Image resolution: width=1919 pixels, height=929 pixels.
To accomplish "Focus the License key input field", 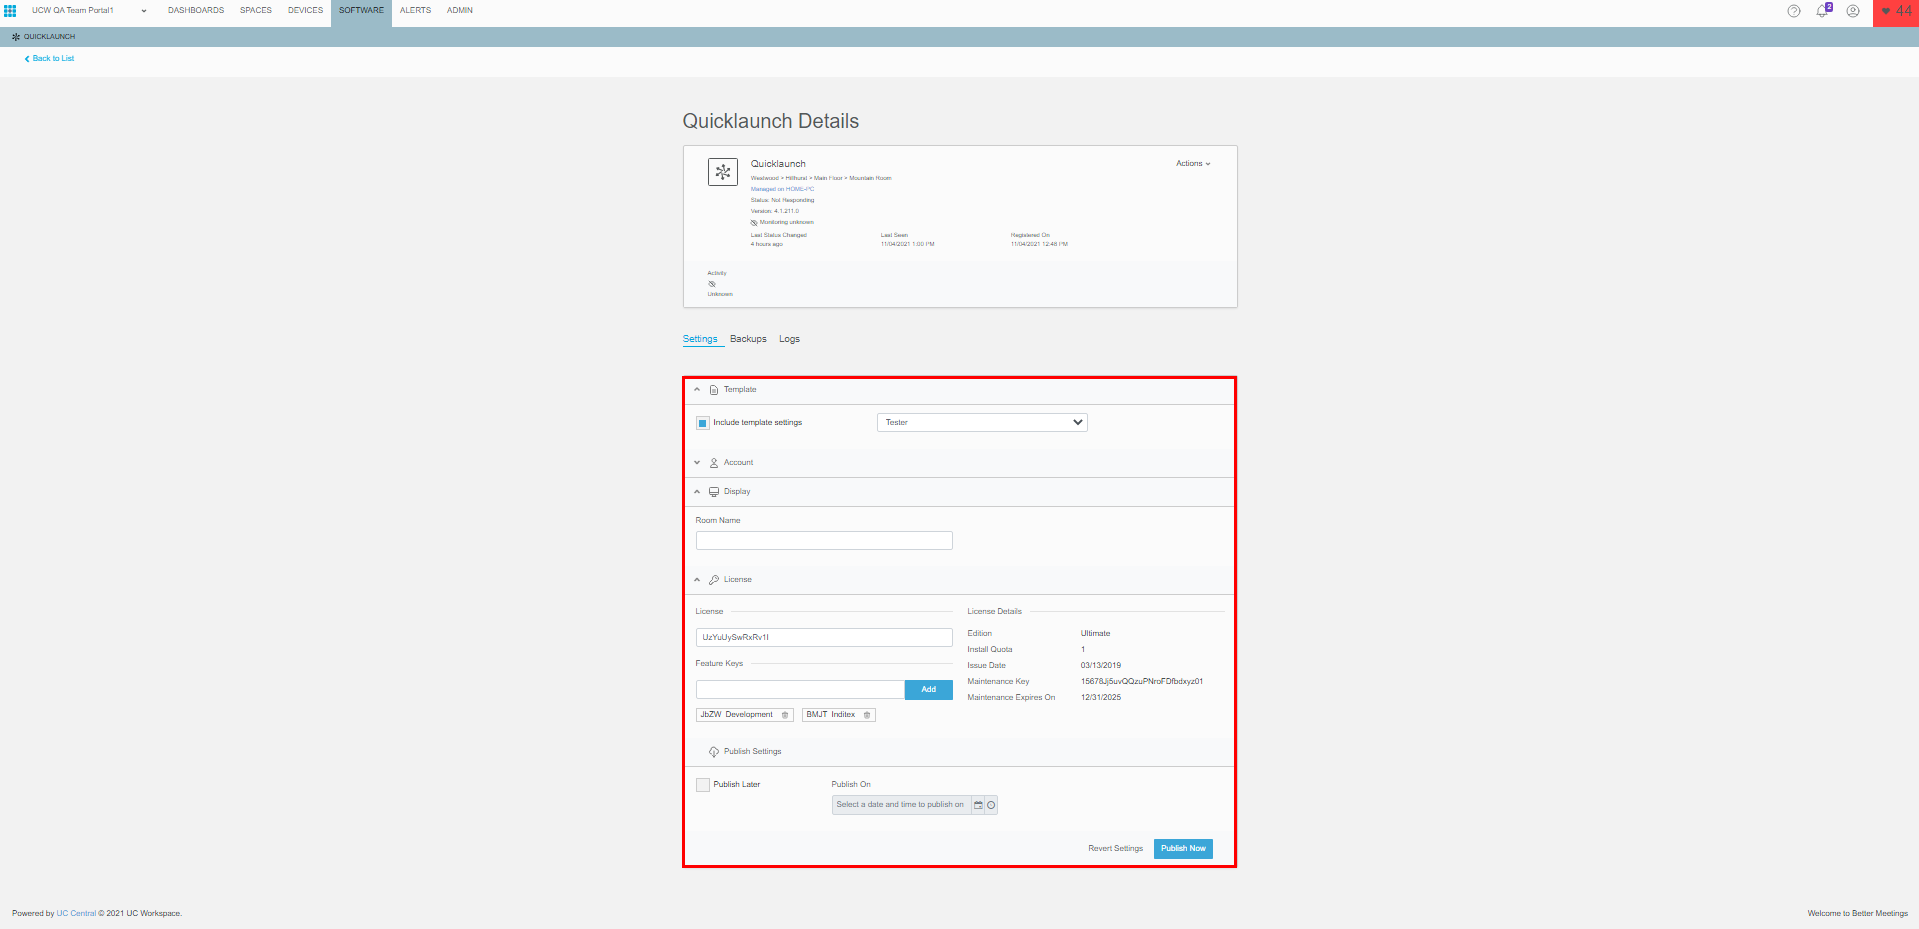I will pyautogui.click(x=824, y=638).
